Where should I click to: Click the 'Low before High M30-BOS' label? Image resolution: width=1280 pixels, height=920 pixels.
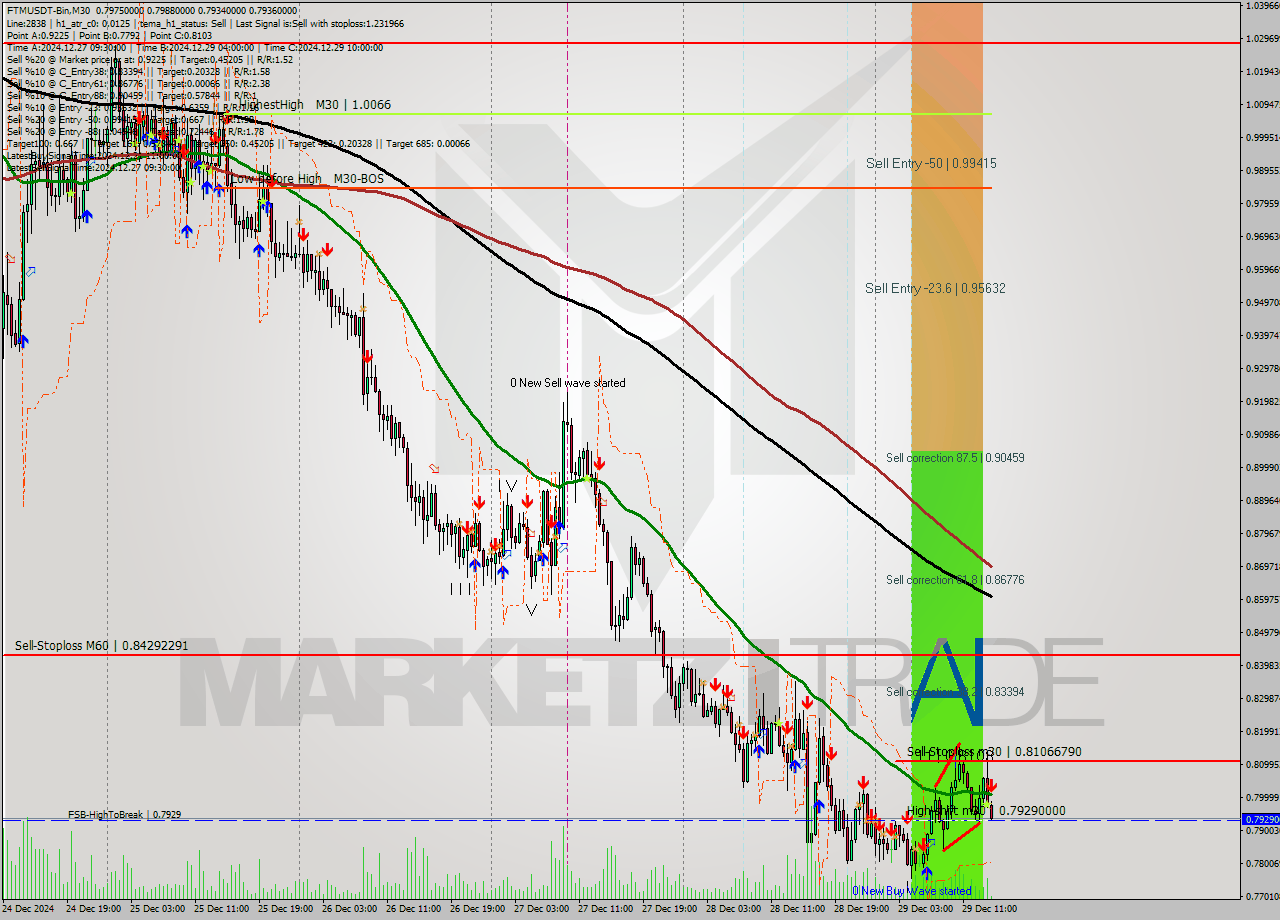(x=307, y=179)
